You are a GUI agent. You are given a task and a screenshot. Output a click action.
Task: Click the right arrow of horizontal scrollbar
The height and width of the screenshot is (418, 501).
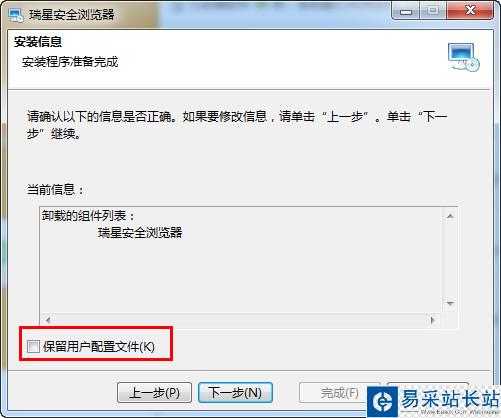tap(432, 320)
